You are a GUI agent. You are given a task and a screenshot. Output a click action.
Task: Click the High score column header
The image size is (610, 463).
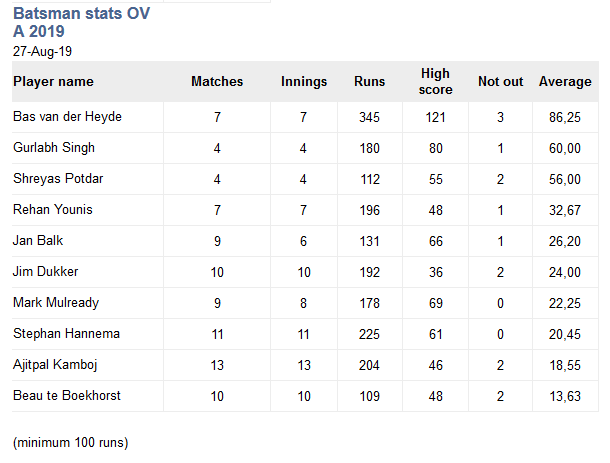435,81
